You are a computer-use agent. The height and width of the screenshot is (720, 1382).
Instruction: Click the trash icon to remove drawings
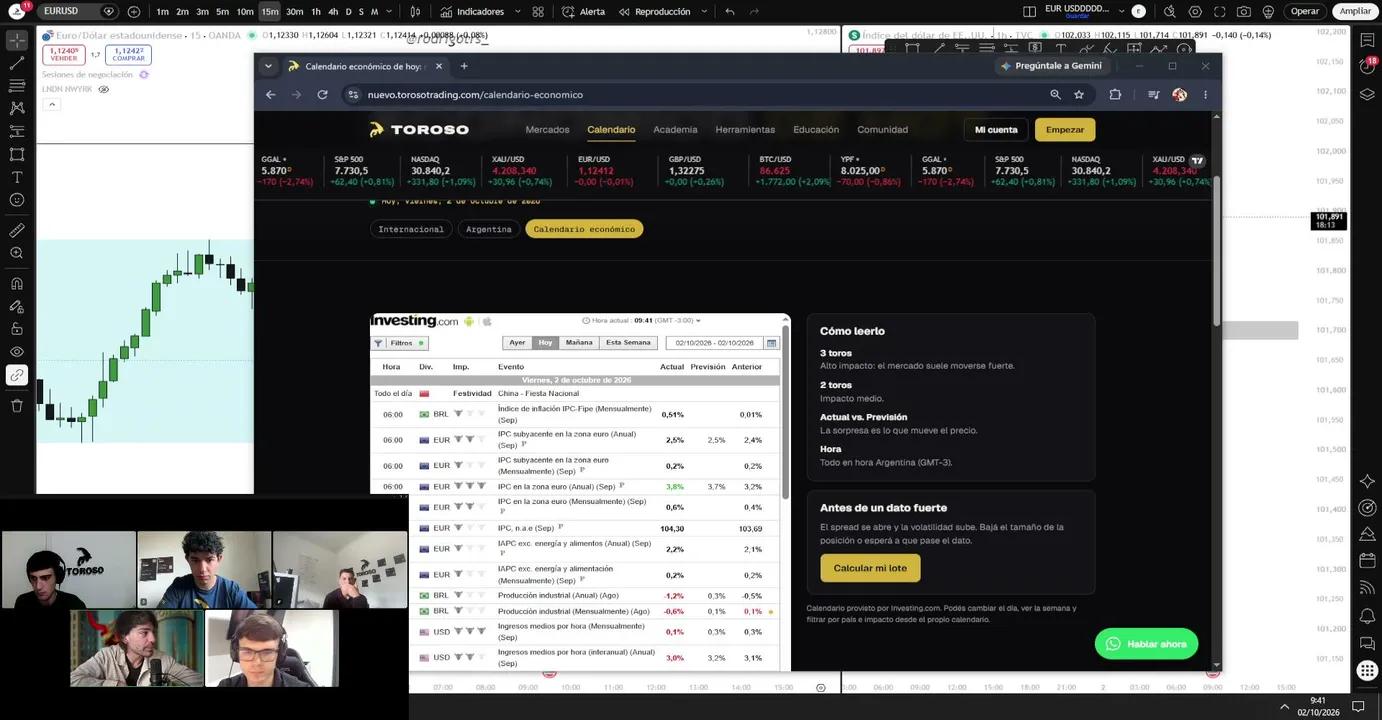click(x=17, y=405)
